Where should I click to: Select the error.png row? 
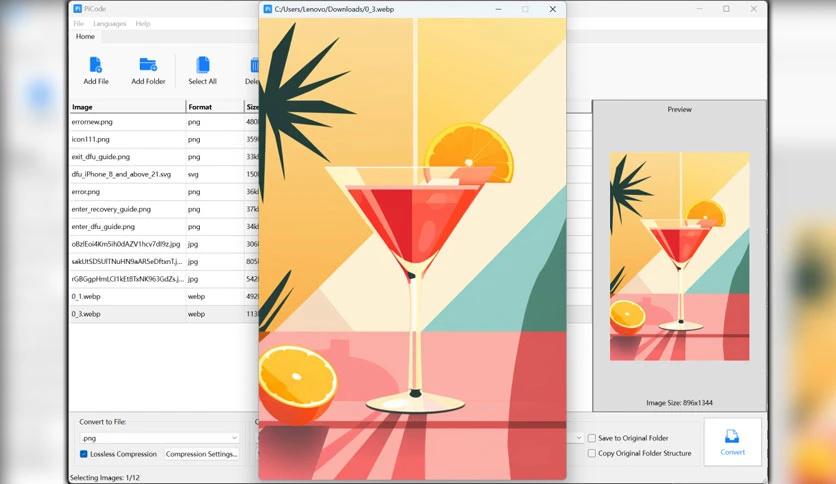tap(164, 192)
